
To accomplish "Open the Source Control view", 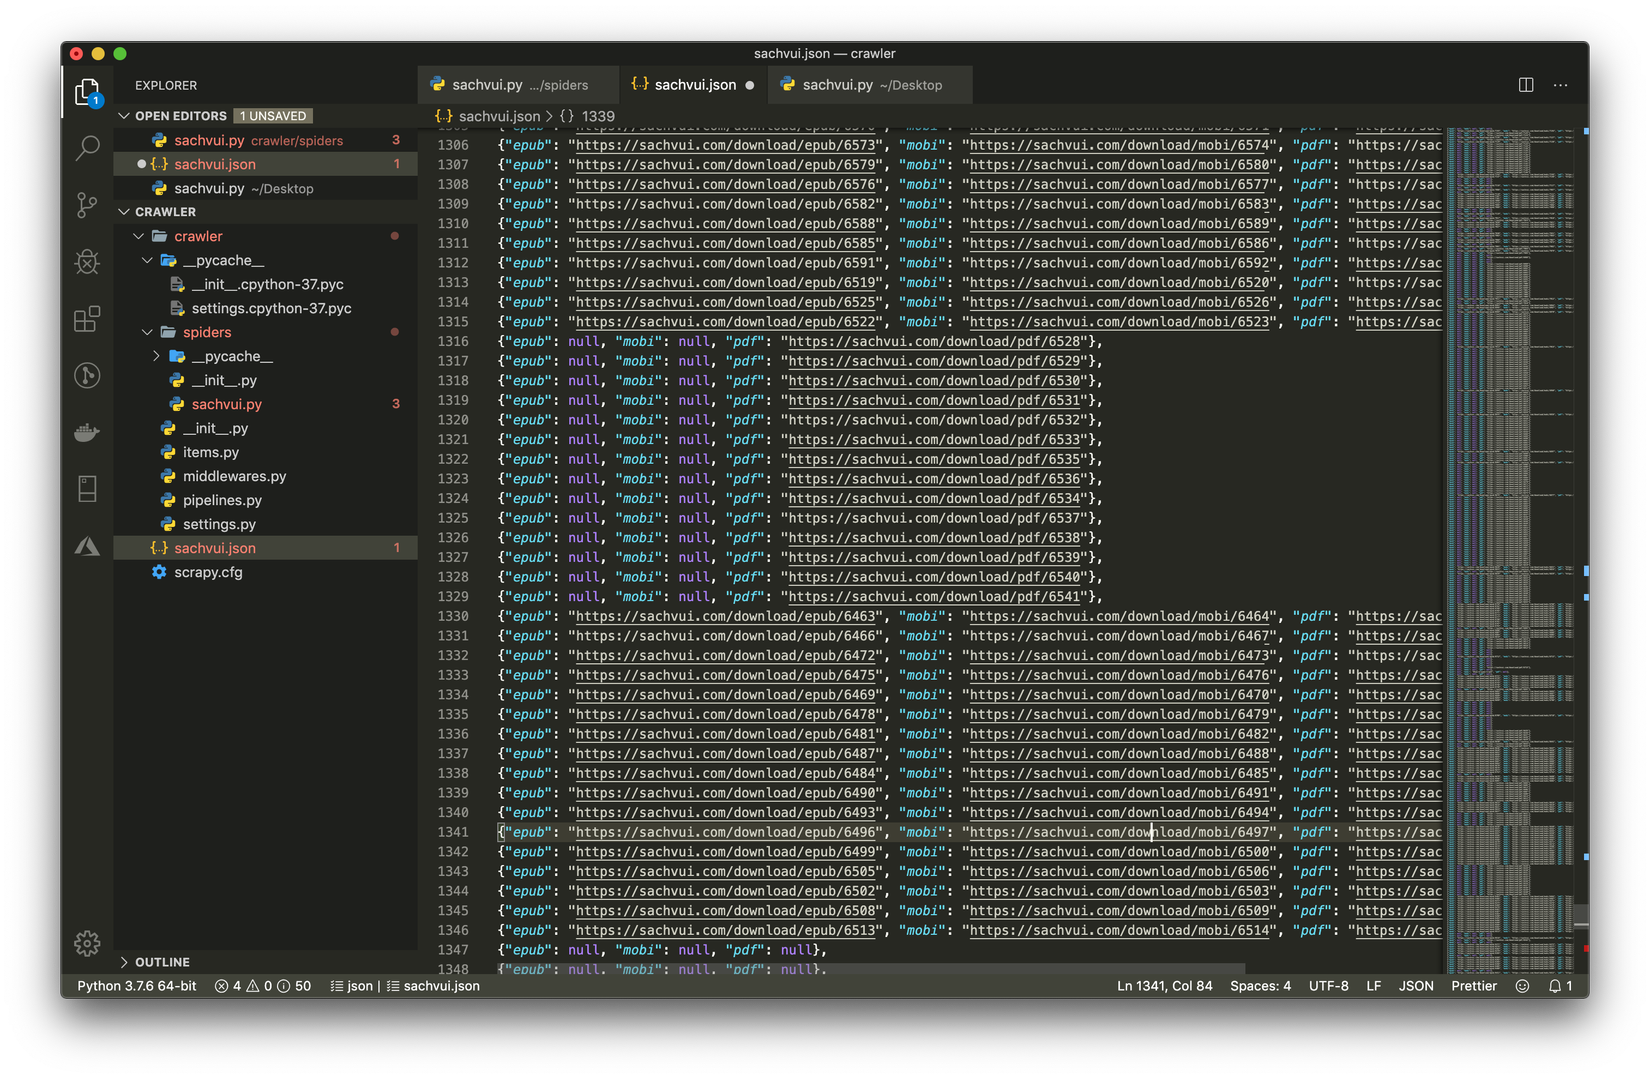I will (x=87, y=205).
